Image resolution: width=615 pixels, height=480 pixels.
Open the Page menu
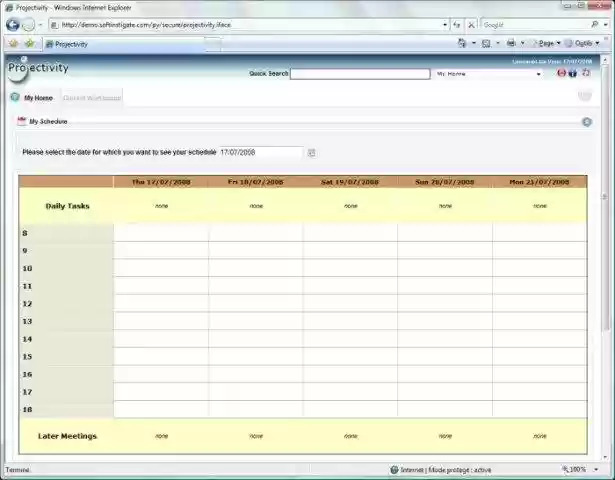(x=546, y=43)
